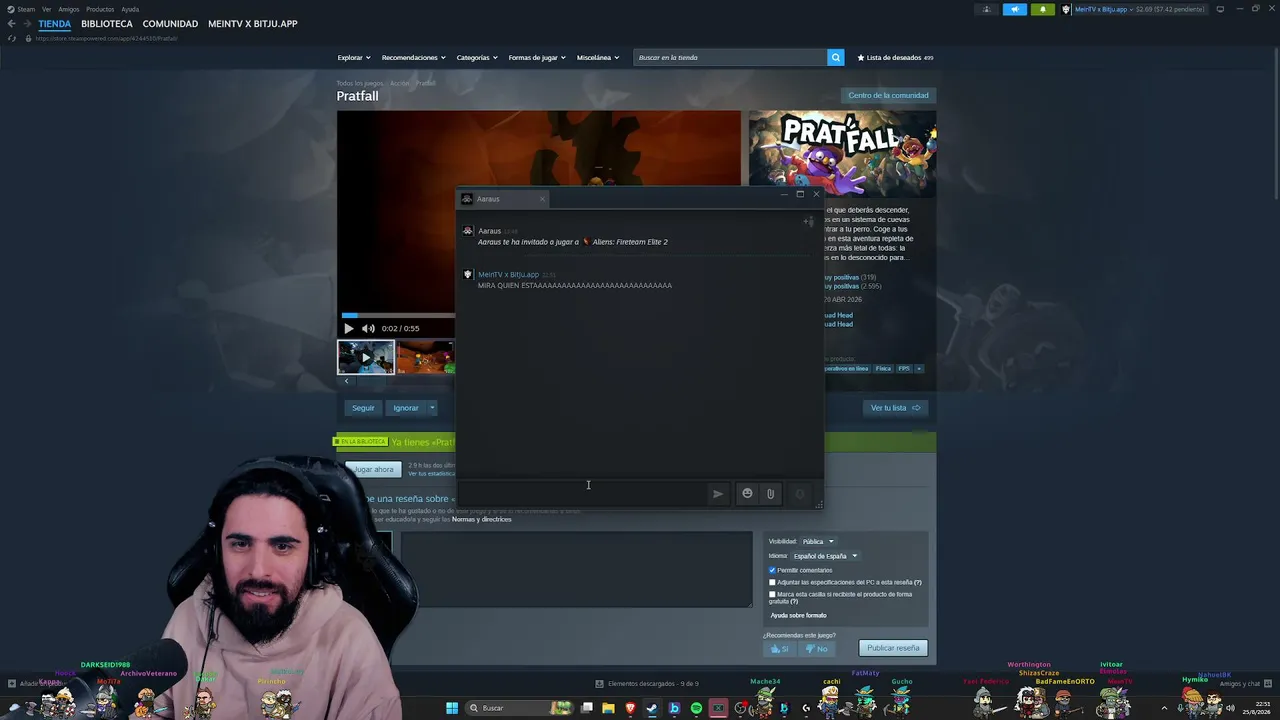Send the chat message with the arrow icon

click(x=717, y=493)
